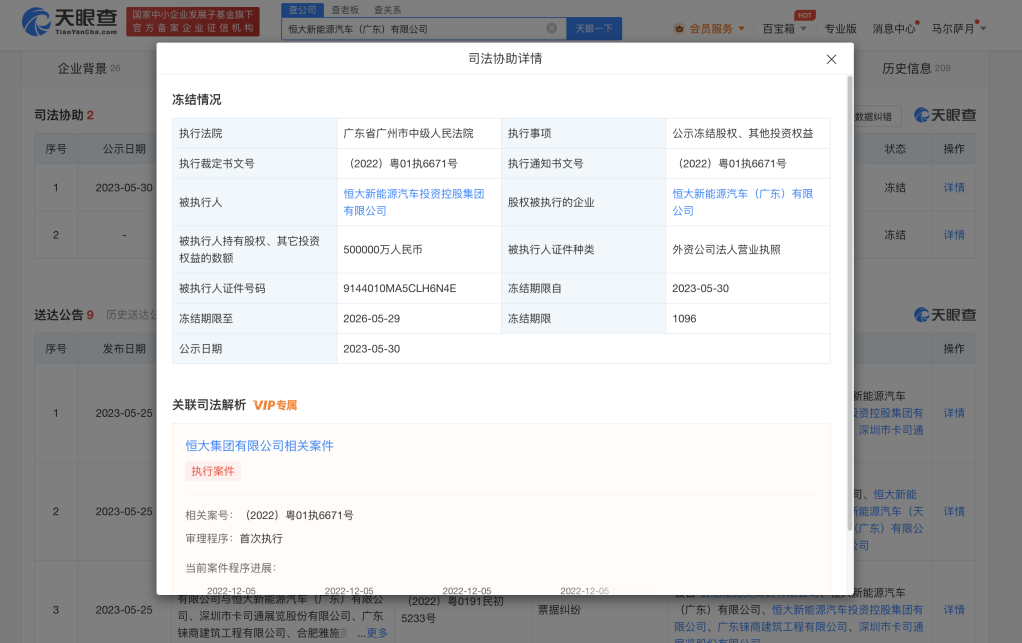Open 恒大新能源汽车（广东）有限公司 link in dialog

coord(742,202)
